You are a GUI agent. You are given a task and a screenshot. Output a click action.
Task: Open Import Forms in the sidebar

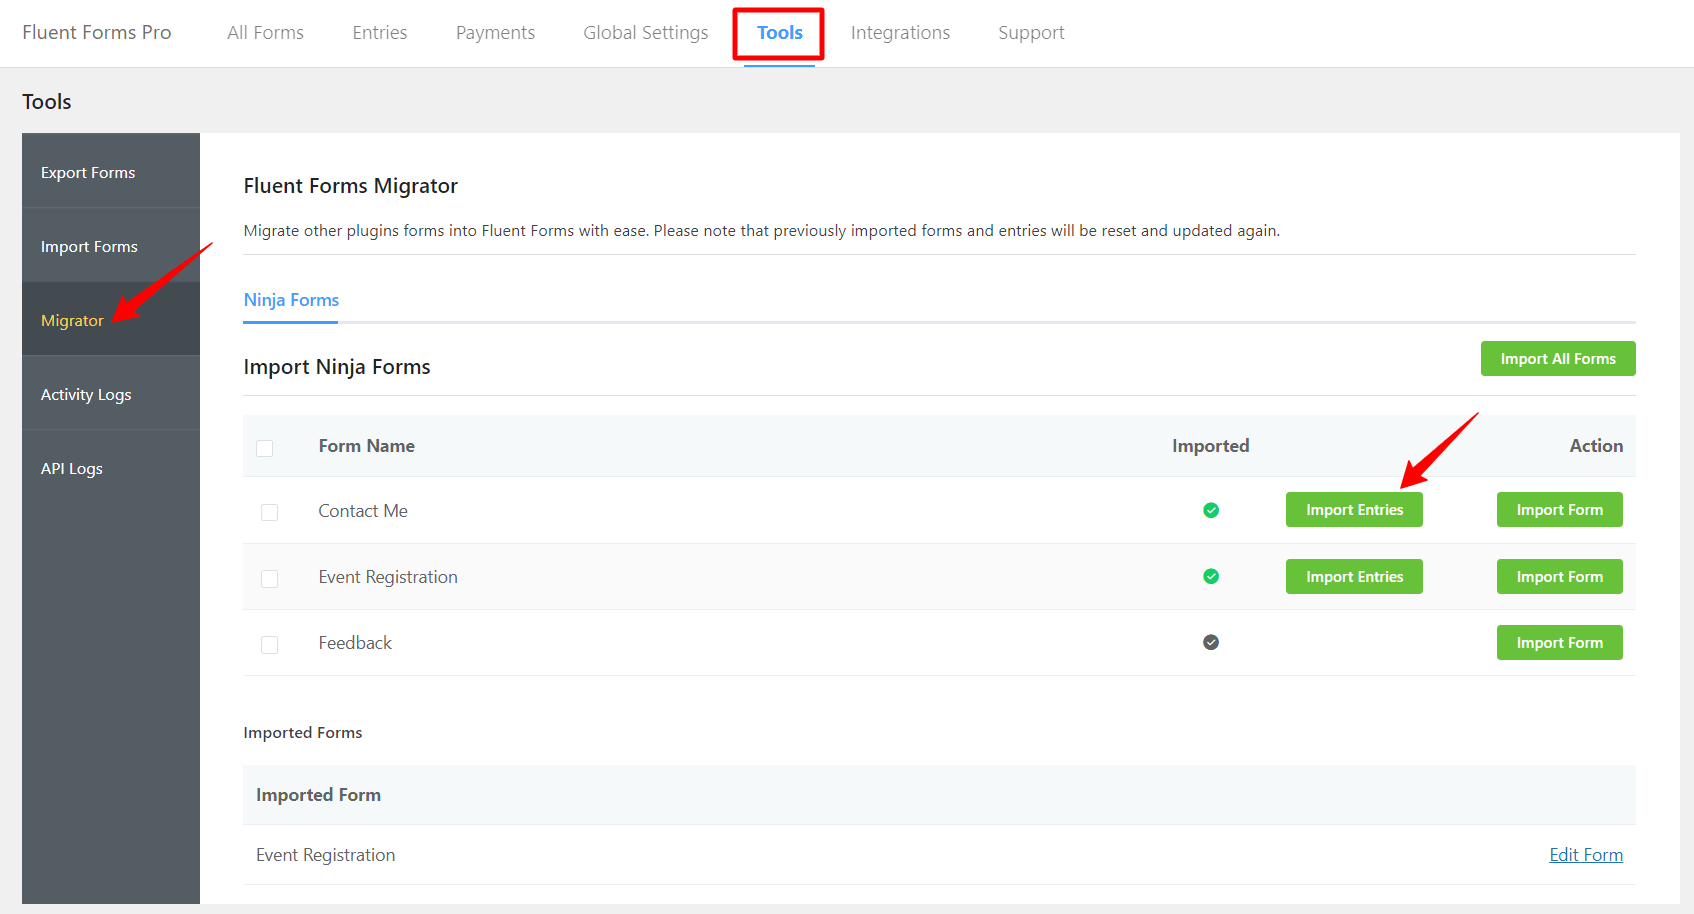[x=111, y=246]
